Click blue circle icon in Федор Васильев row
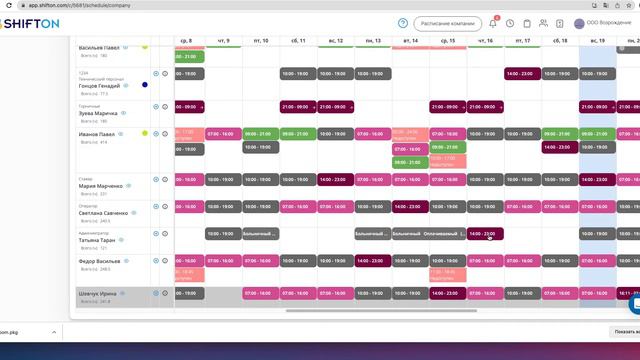The width and height of the screenshot is (640, 360). 156,260
